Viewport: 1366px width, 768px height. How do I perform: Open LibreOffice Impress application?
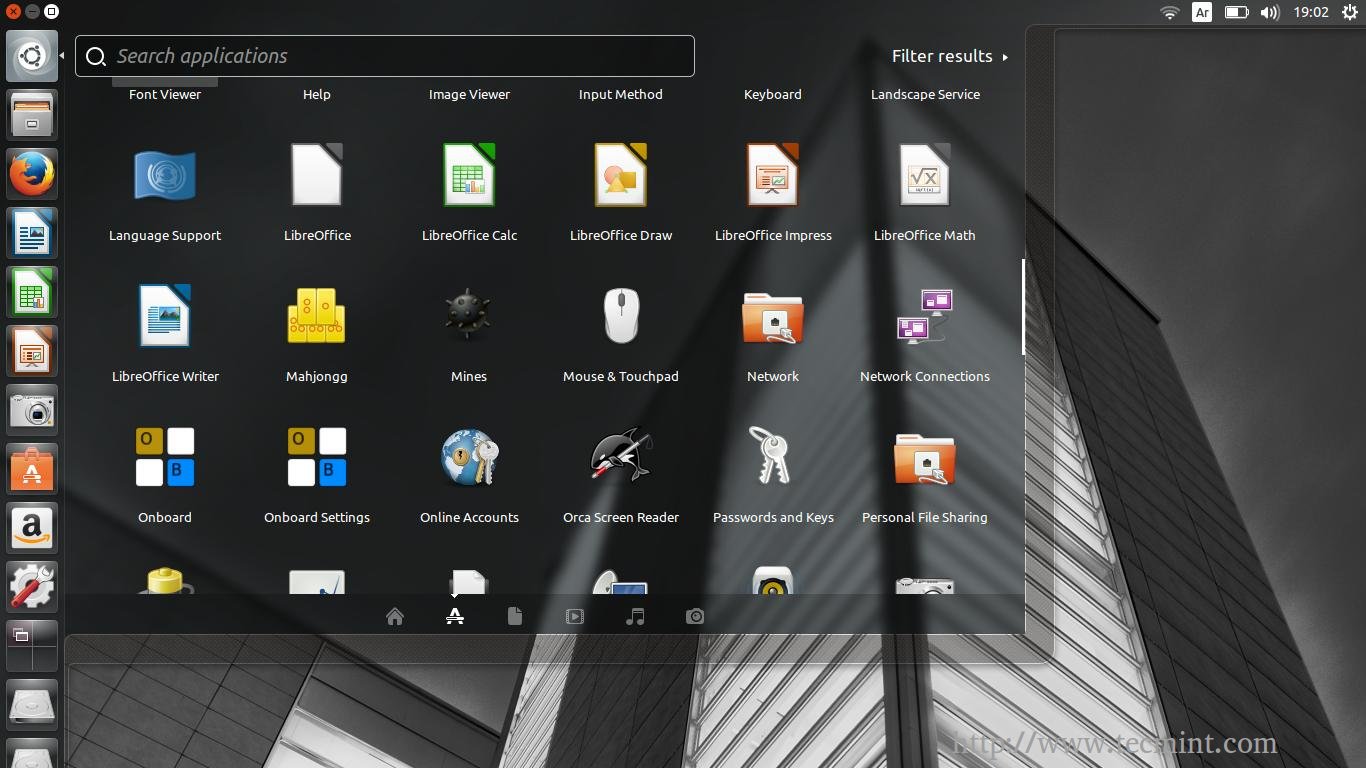pyautogui.click(x=773, y=176)
